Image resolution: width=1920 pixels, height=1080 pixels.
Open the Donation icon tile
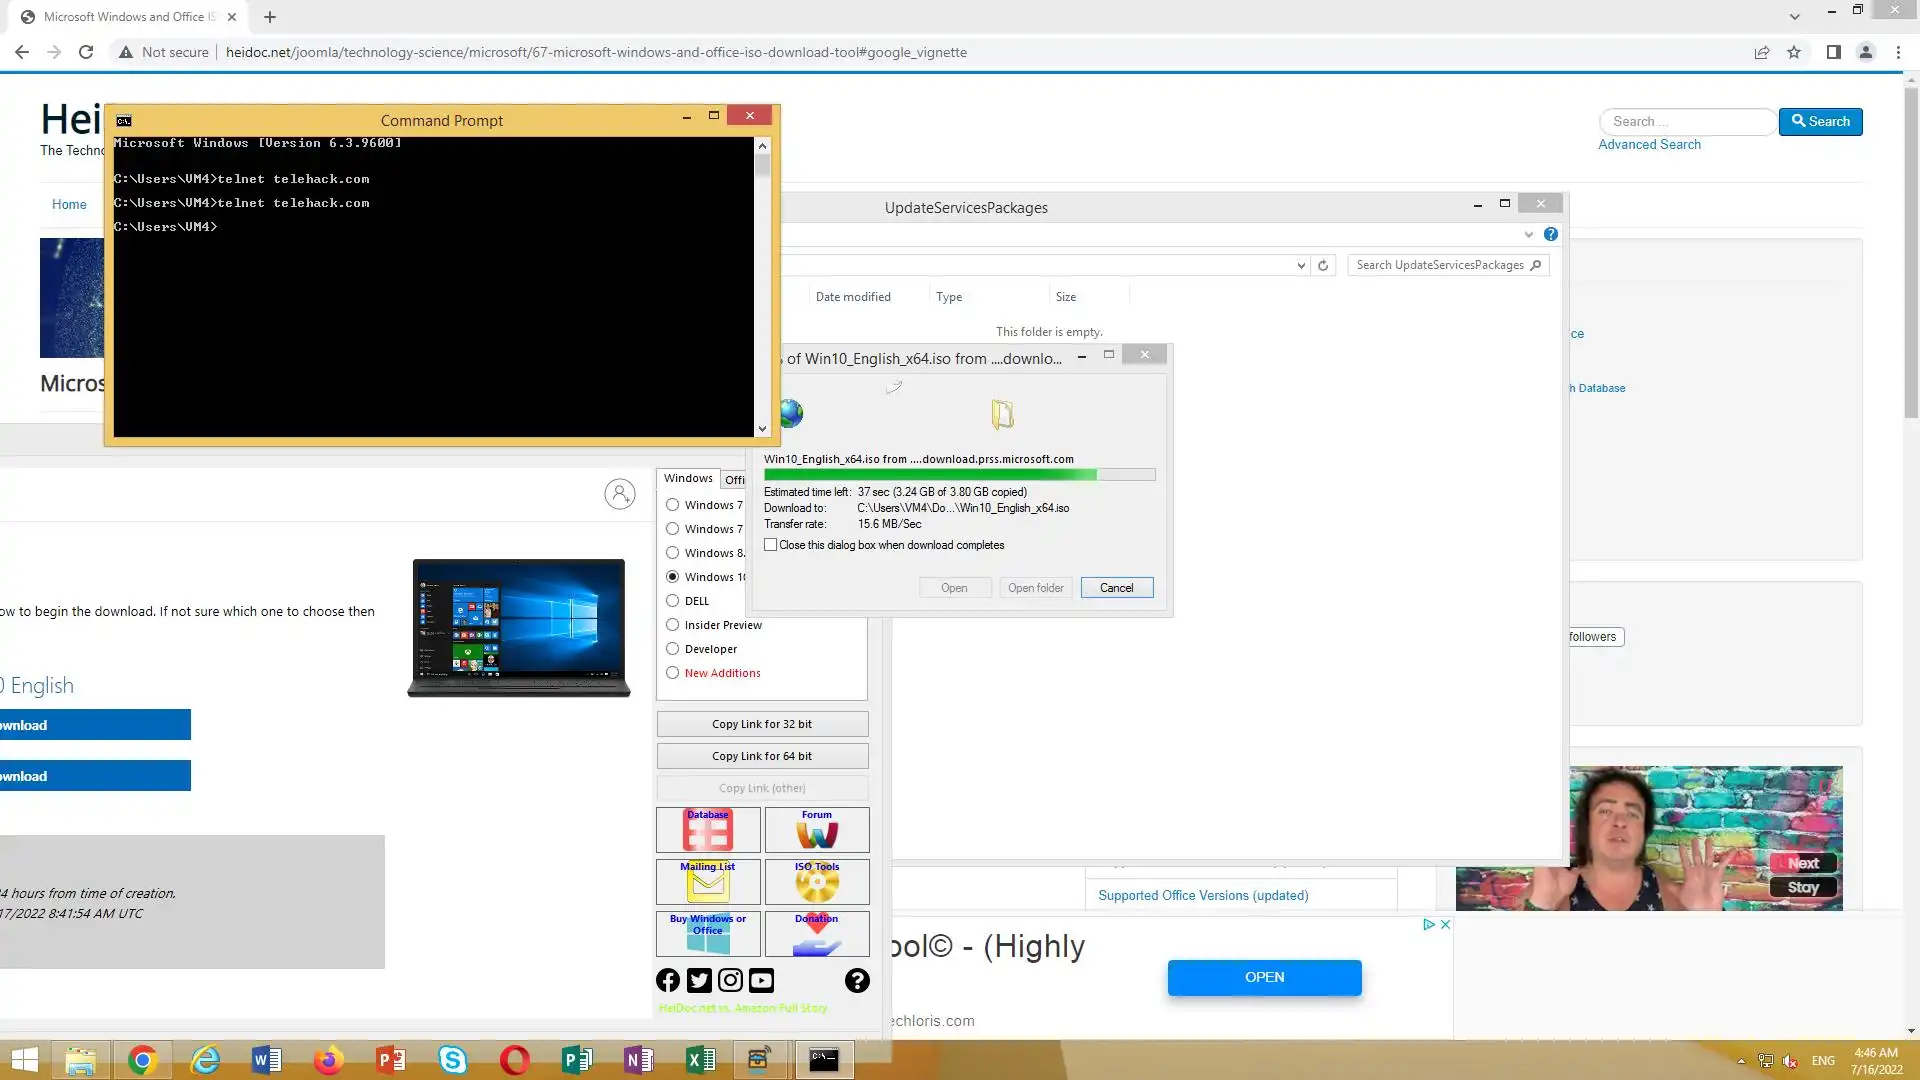816,934
